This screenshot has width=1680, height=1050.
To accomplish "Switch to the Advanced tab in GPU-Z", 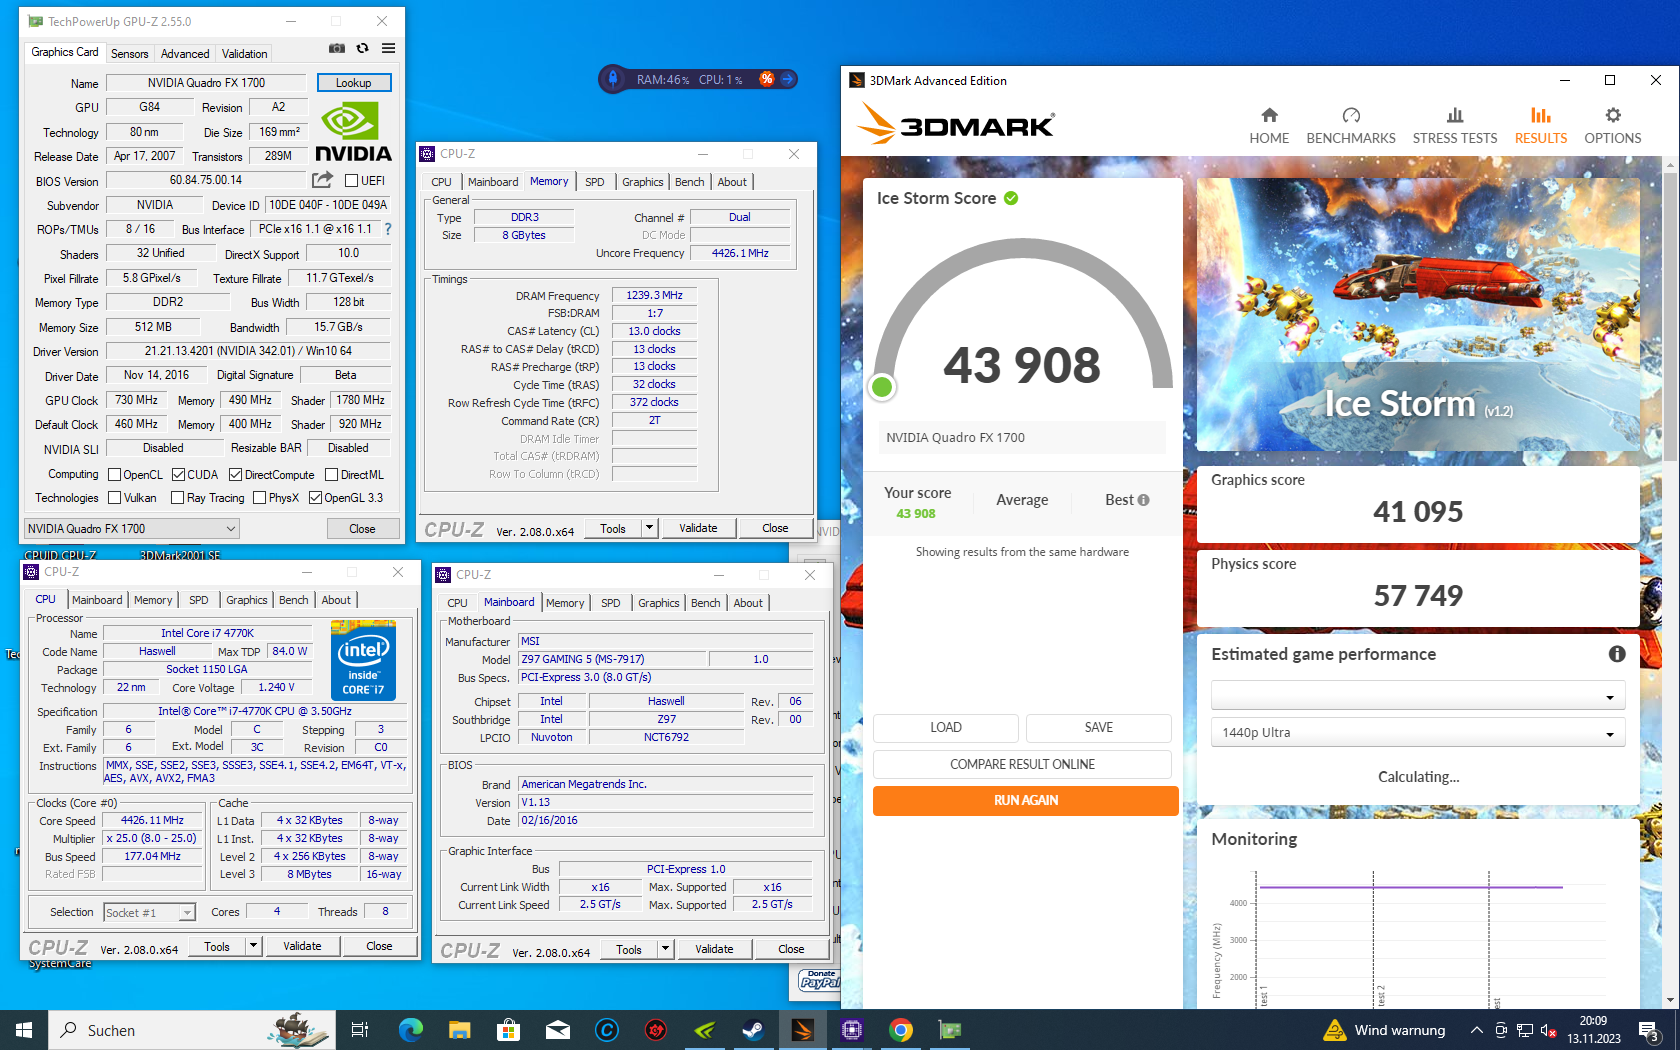I will pyautogui.click(x=185, y=54).
